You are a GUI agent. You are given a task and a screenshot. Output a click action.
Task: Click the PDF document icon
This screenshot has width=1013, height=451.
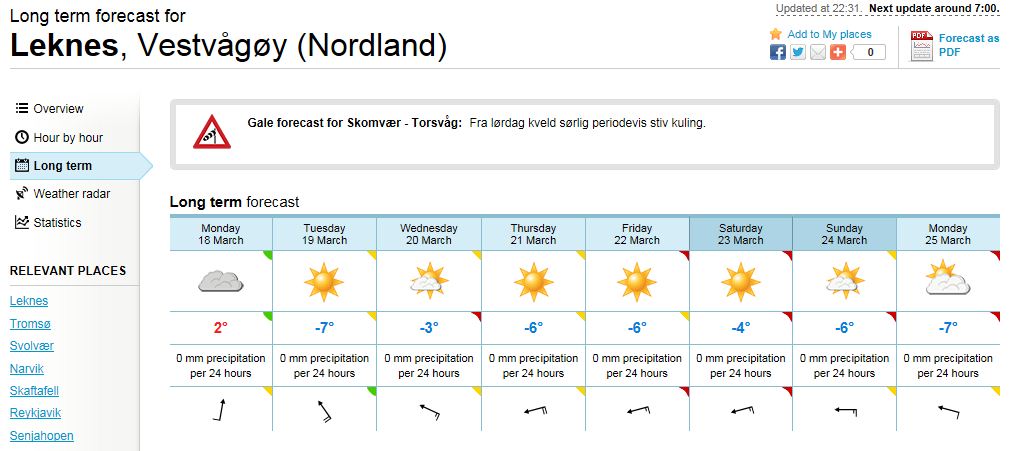tap(921, 46)
